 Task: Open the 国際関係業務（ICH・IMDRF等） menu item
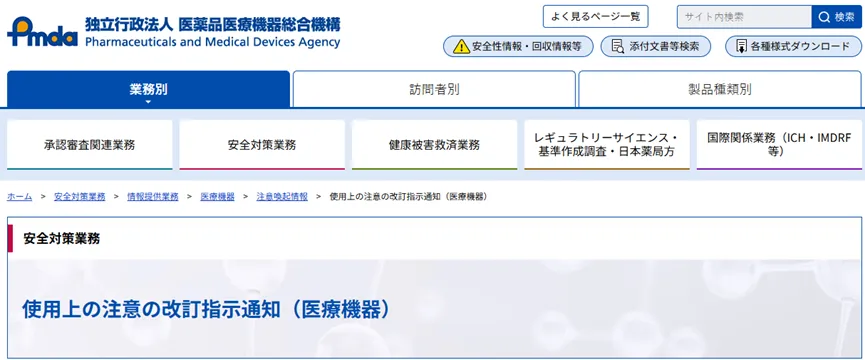[x=779, y=145]
